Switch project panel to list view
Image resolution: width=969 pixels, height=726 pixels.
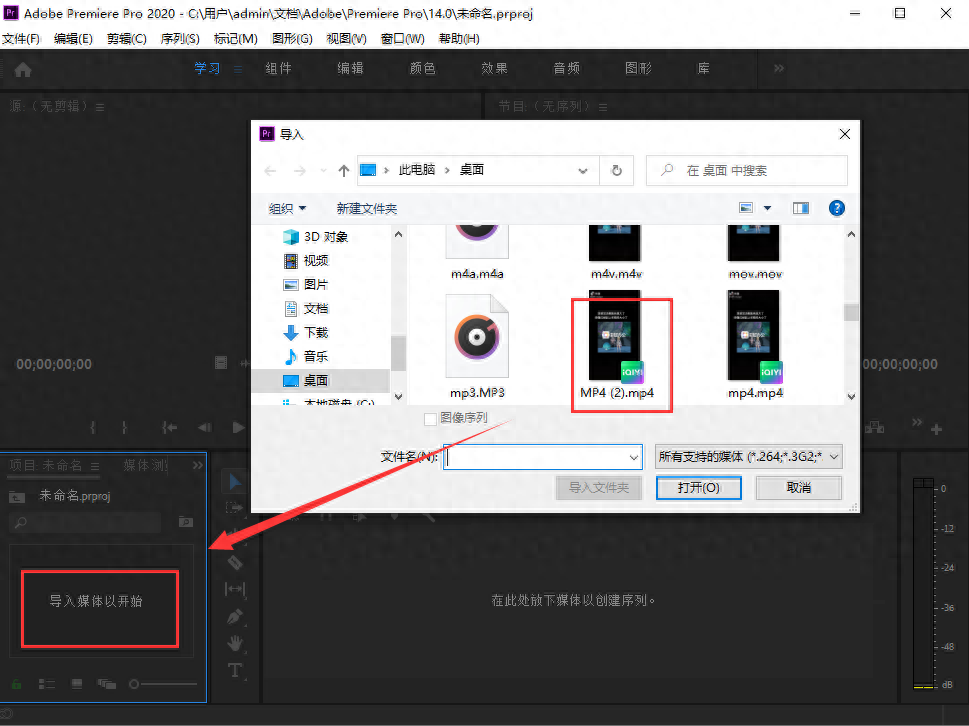tap(47, 684)
